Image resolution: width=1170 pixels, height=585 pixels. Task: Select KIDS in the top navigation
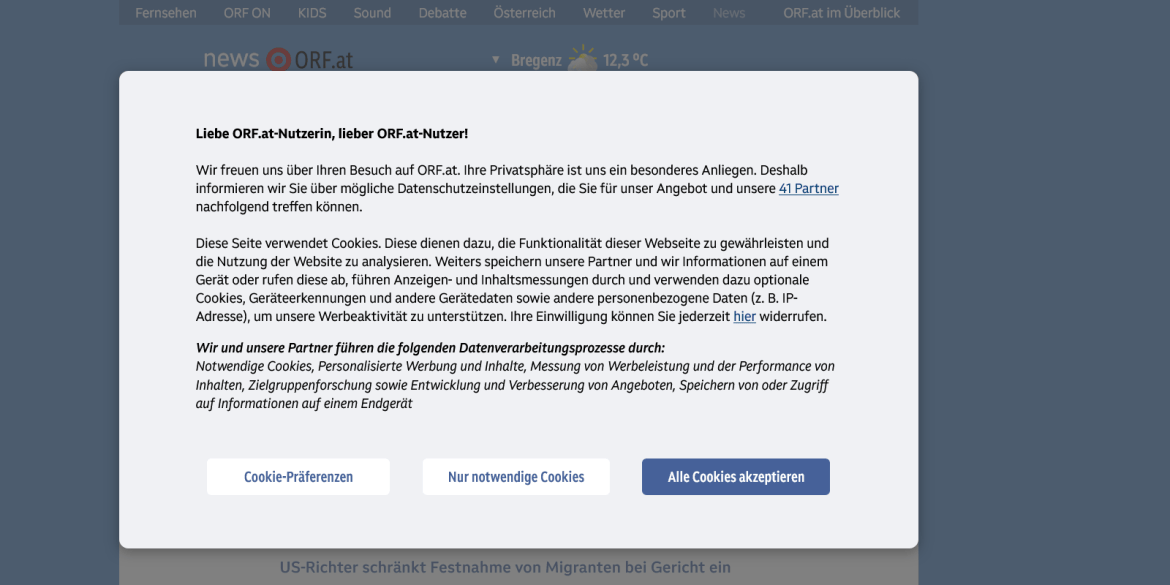[312, 13]
